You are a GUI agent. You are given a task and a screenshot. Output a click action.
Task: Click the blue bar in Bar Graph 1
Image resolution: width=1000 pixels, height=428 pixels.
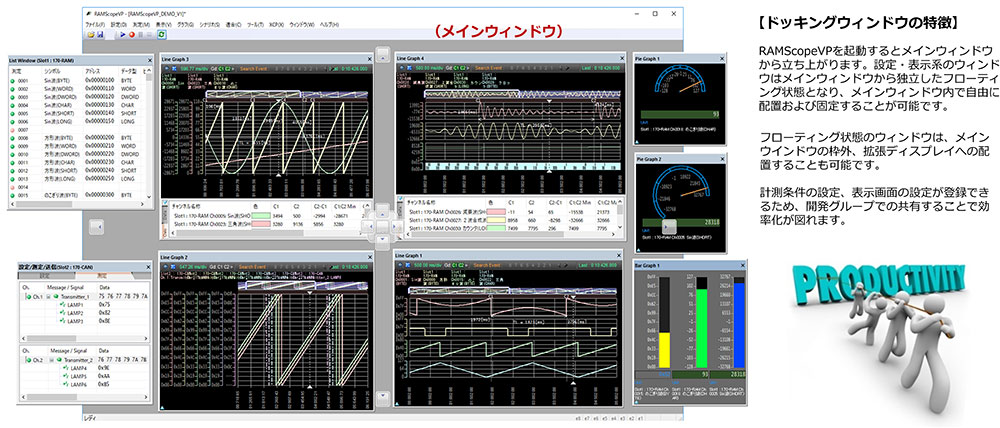pyautogui.click(x=739, y=326)
